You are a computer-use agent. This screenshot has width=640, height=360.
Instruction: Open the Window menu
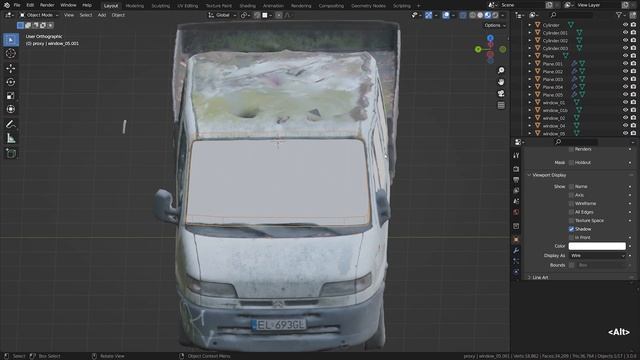[68, 5]
